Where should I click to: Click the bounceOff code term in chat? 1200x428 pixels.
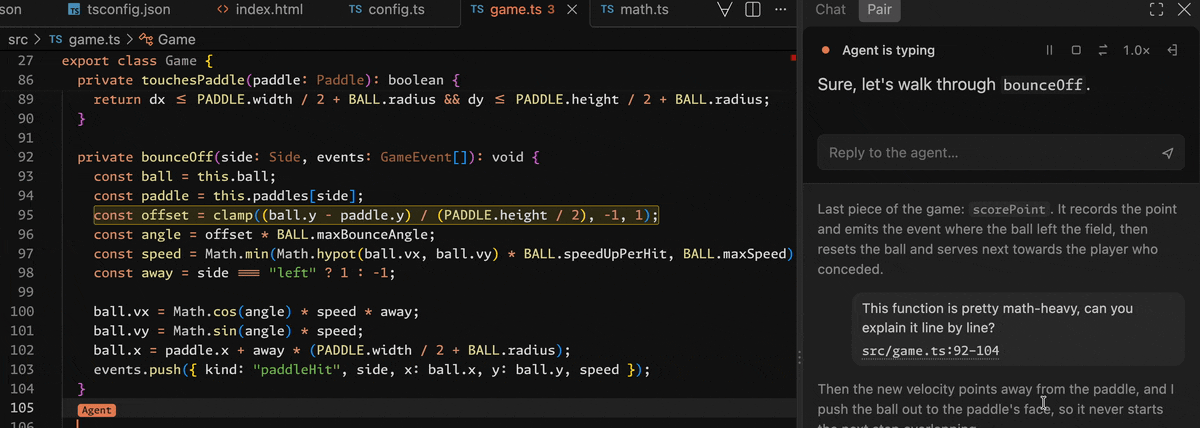[x=1043, y=86]
